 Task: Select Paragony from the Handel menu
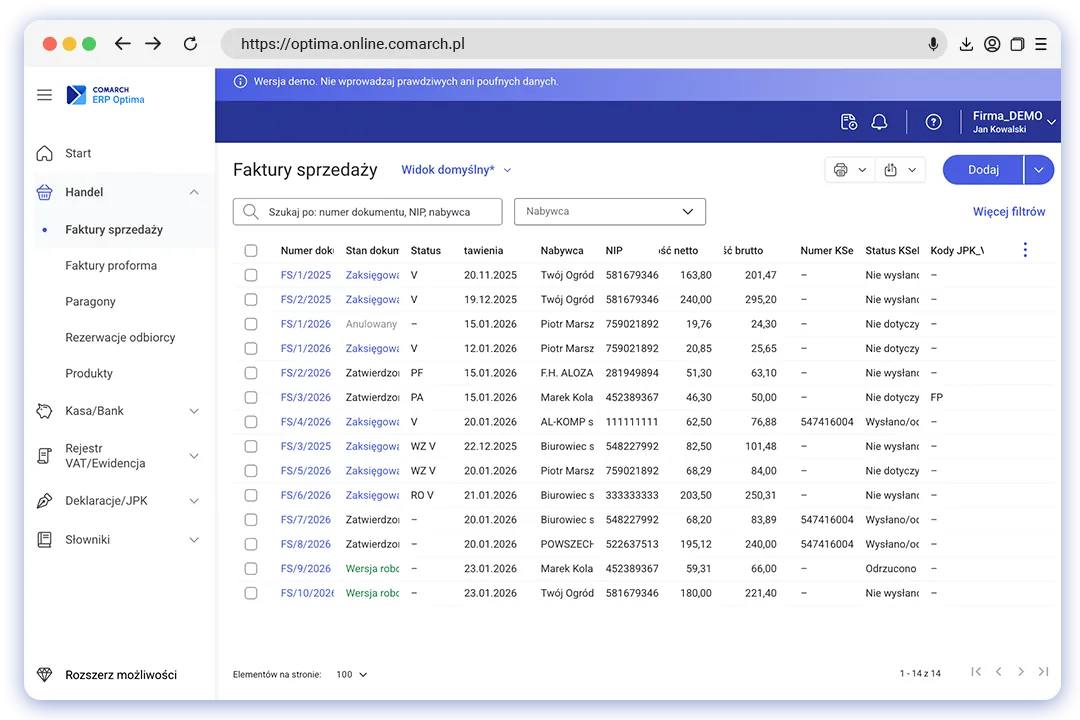91,302
